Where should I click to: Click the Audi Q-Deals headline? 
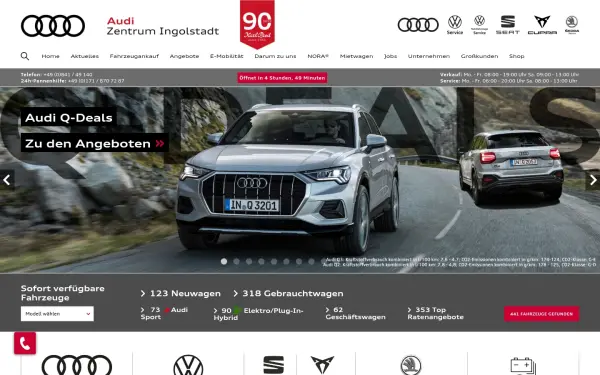click(x=69, y=117)
